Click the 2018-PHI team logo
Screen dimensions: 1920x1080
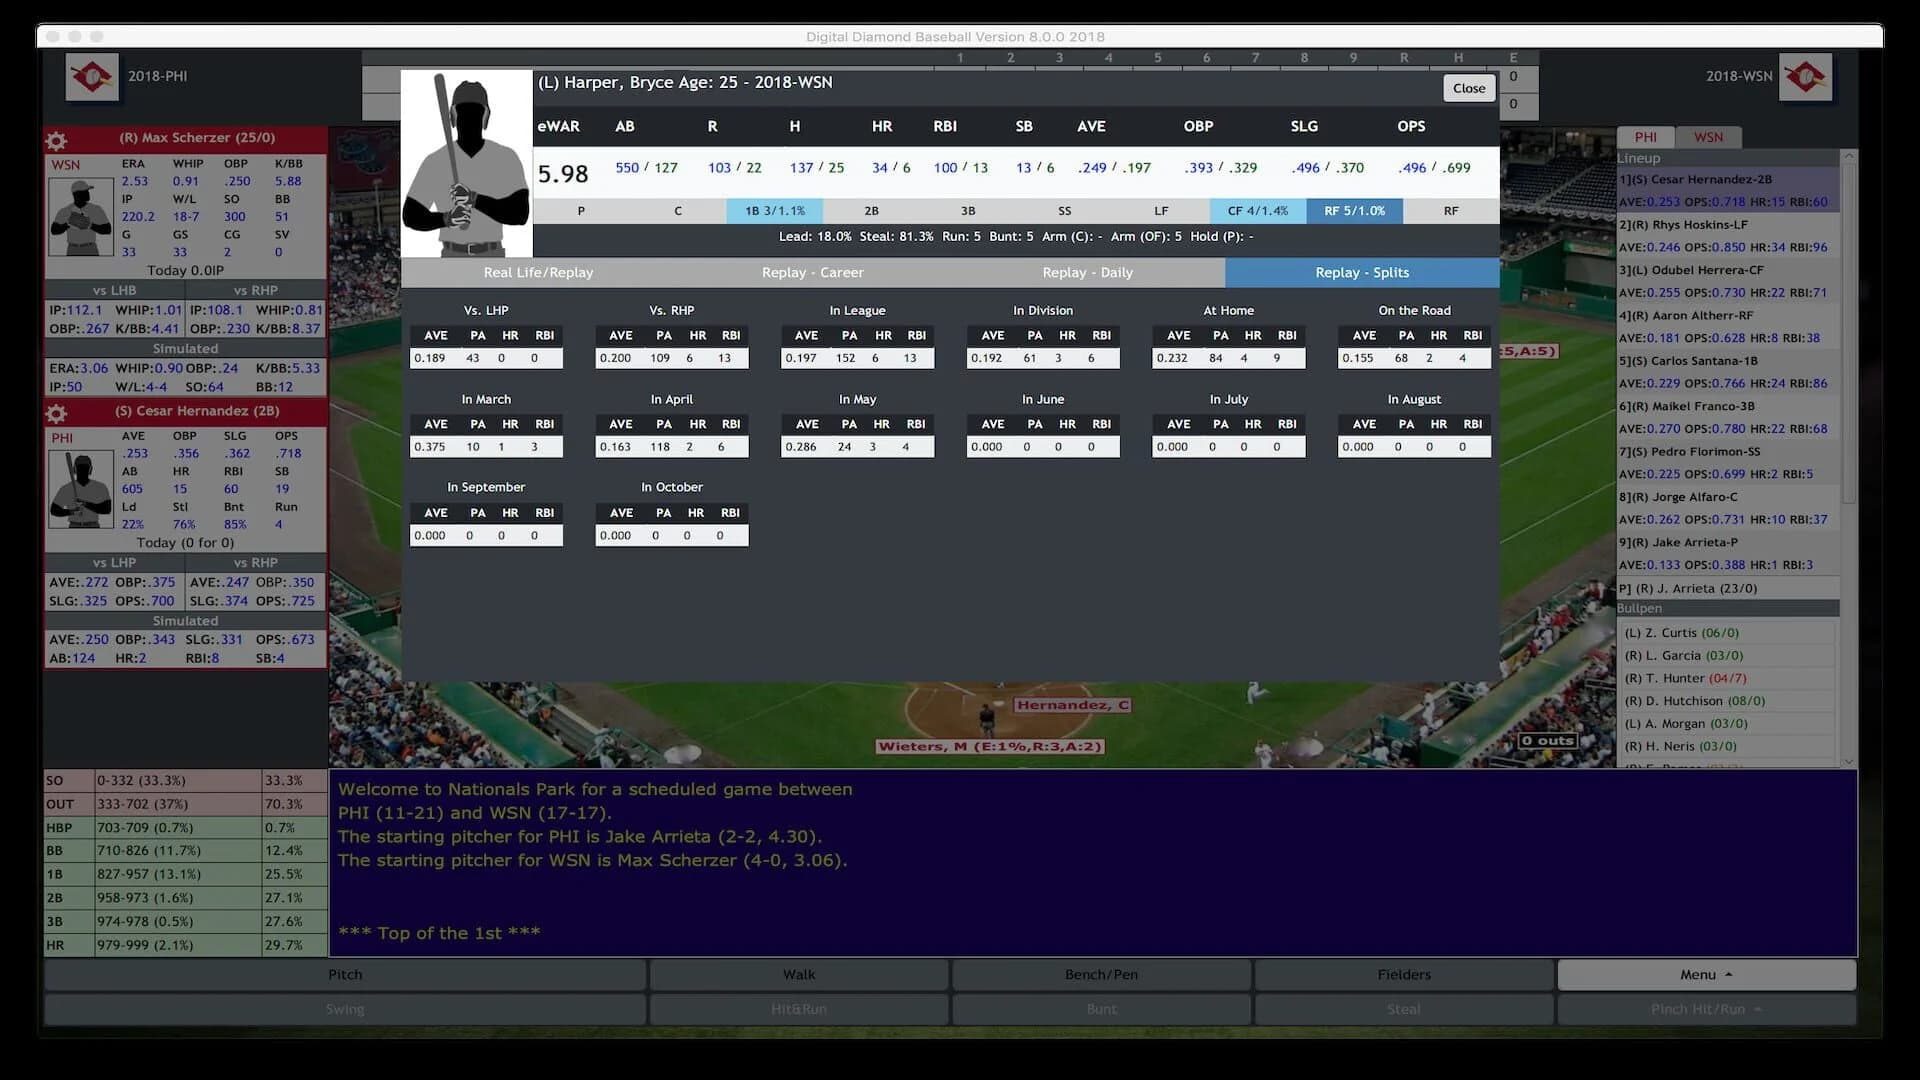92,76
